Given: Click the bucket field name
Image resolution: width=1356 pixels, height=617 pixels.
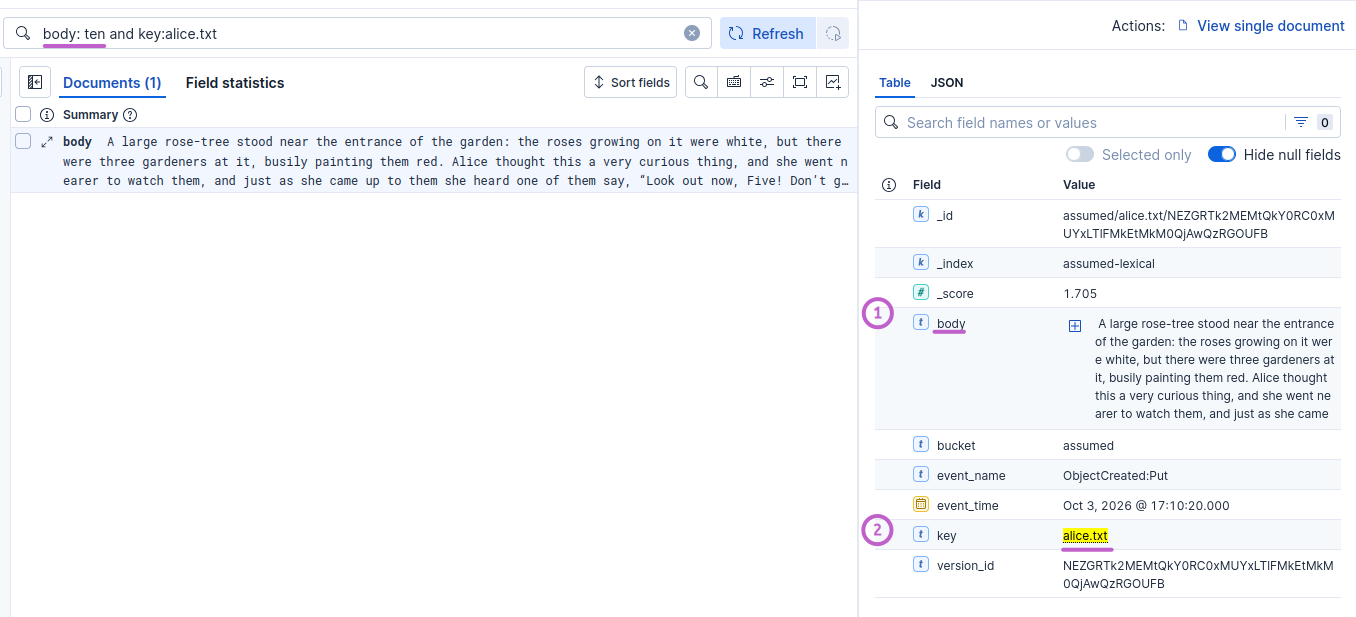Looking at the screenshot, I should pos(956,445).
